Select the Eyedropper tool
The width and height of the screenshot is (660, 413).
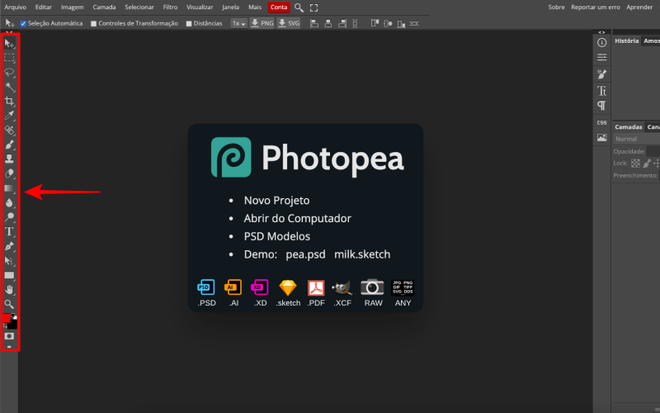click(x=9, y=115)
